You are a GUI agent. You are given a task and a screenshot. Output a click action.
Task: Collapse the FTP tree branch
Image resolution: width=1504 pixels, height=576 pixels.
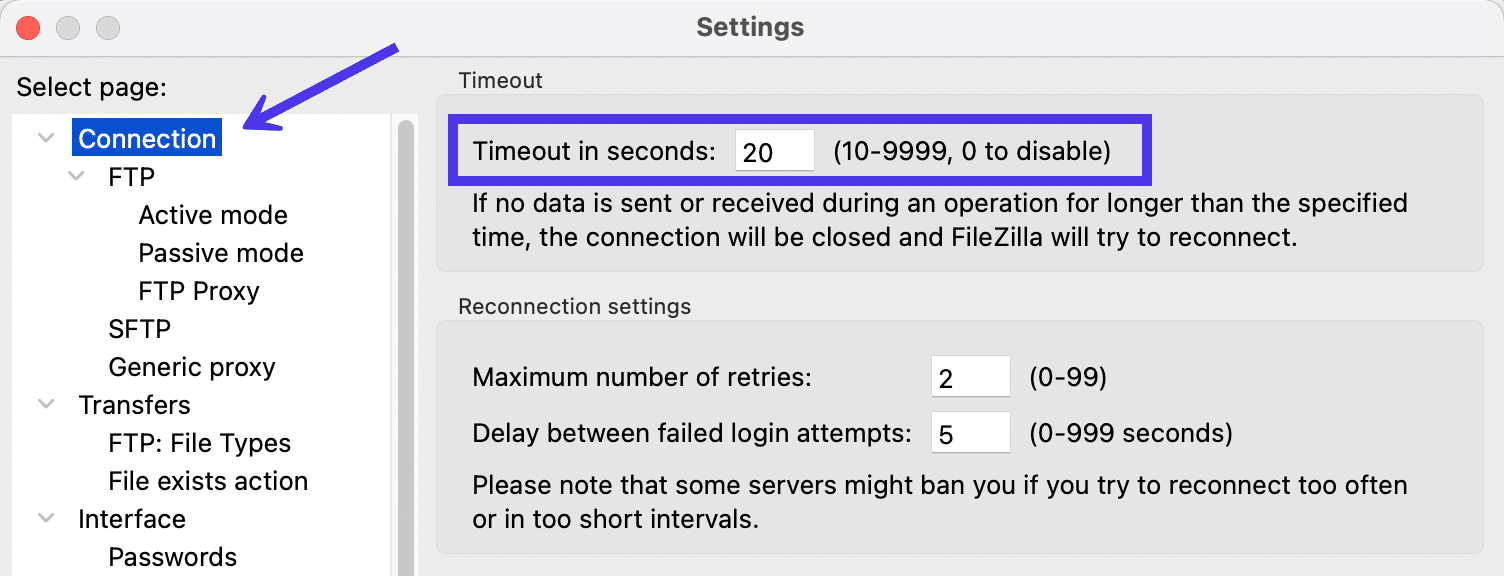tap(78, 176)
